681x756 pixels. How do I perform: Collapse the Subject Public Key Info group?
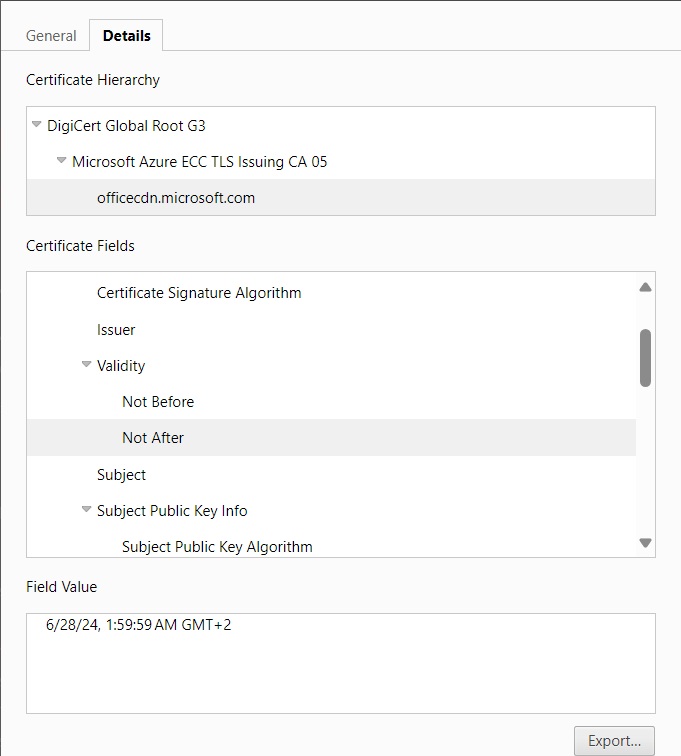86,510
